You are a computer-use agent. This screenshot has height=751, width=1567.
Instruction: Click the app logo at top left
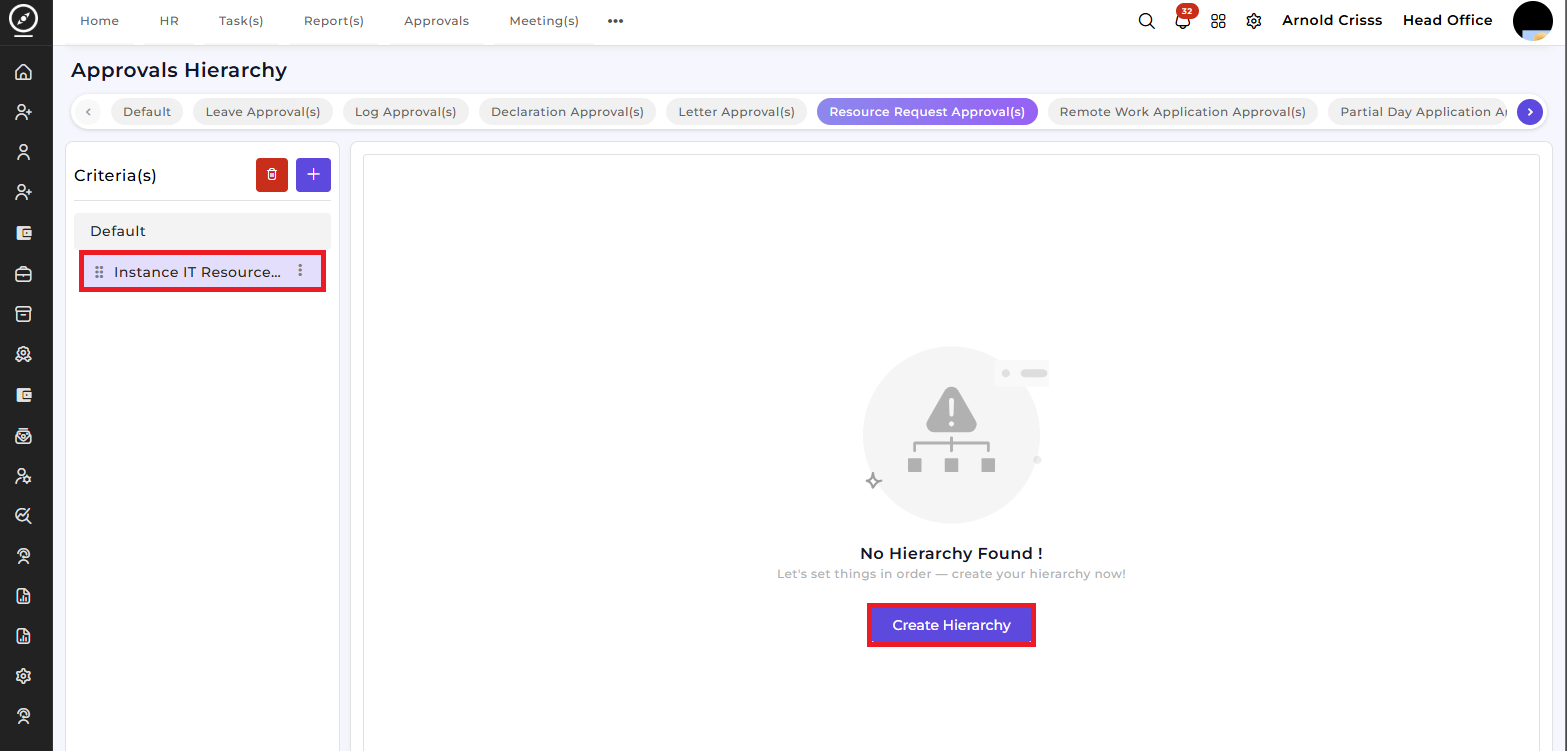pyautogui.click(x=23, y=20)
